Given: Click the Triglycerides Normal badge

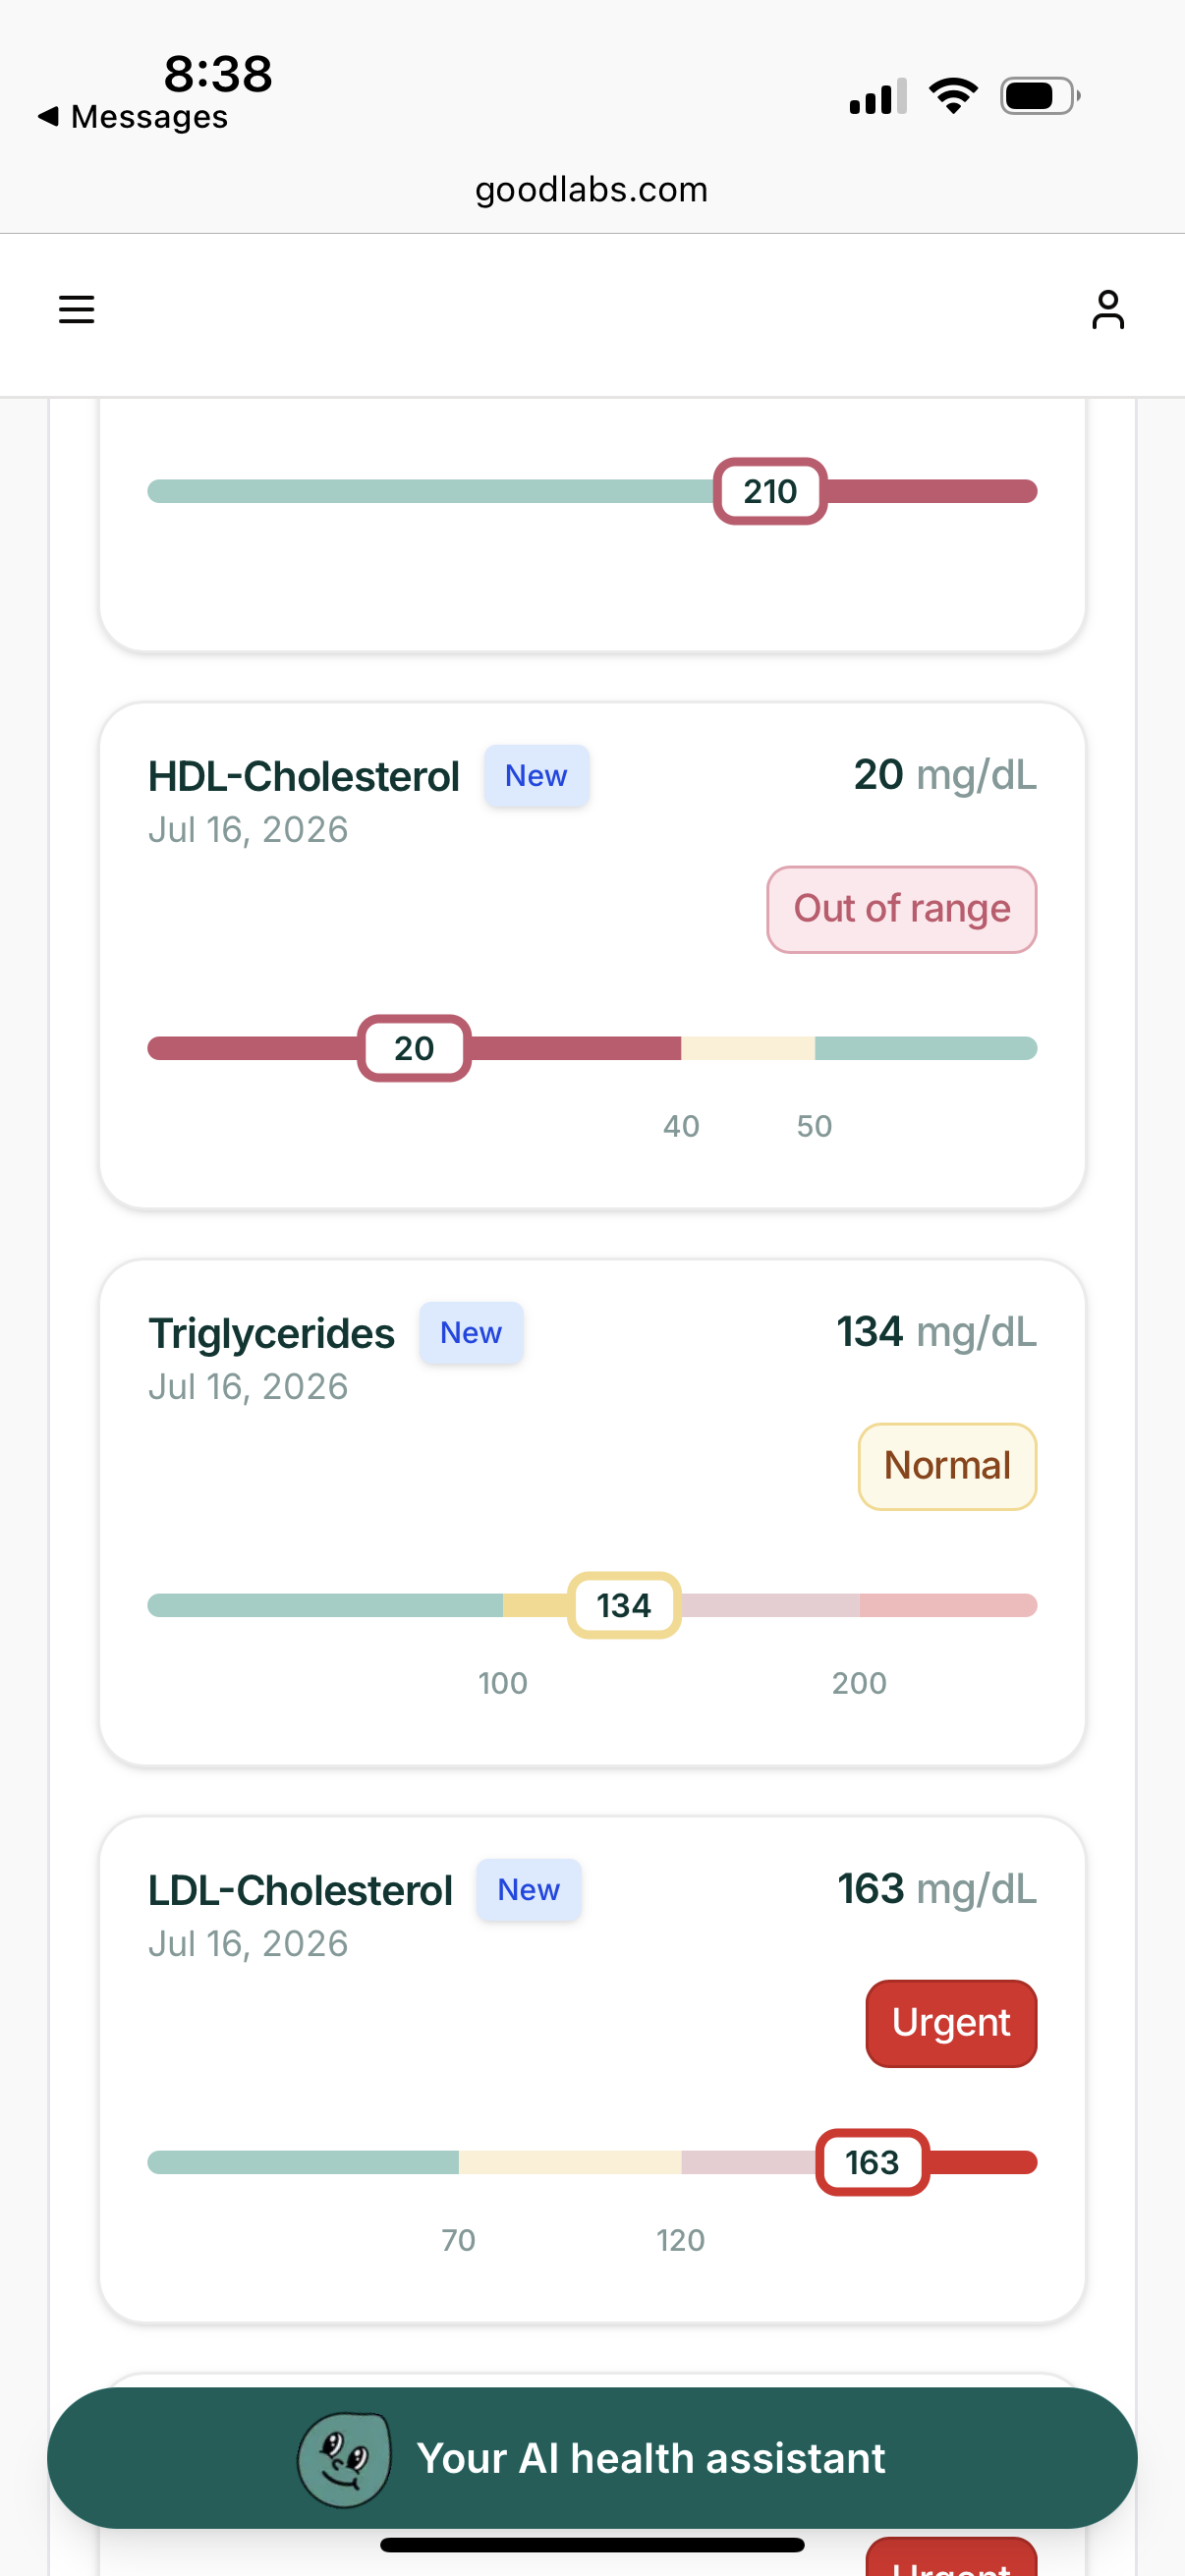Looking at the screenshot, I should [x=947, y=1466].
